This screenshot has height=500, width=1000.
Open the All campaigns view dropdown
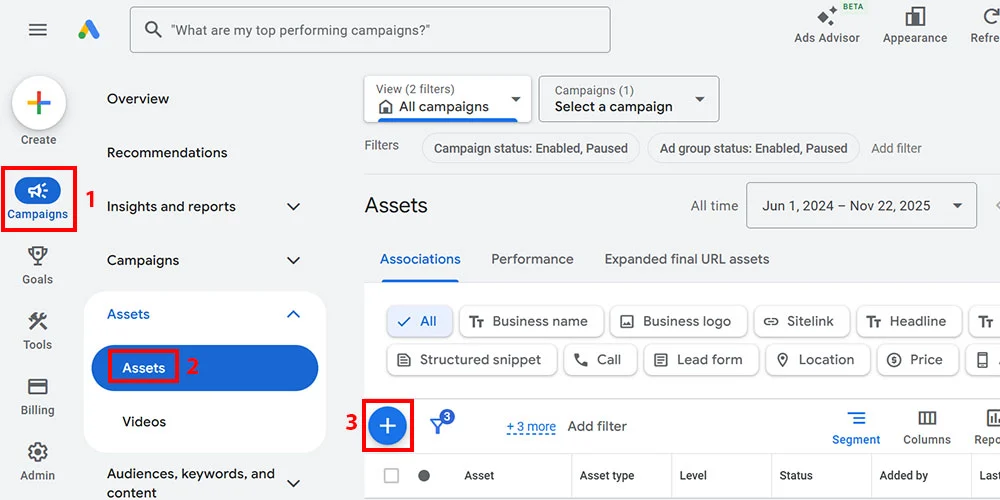447,99
